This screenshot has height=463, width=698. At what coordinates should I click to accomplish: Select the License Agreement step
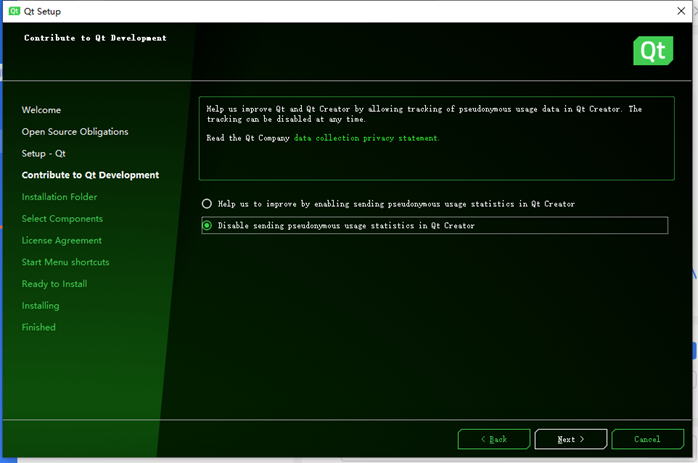[x=62, y=240]
